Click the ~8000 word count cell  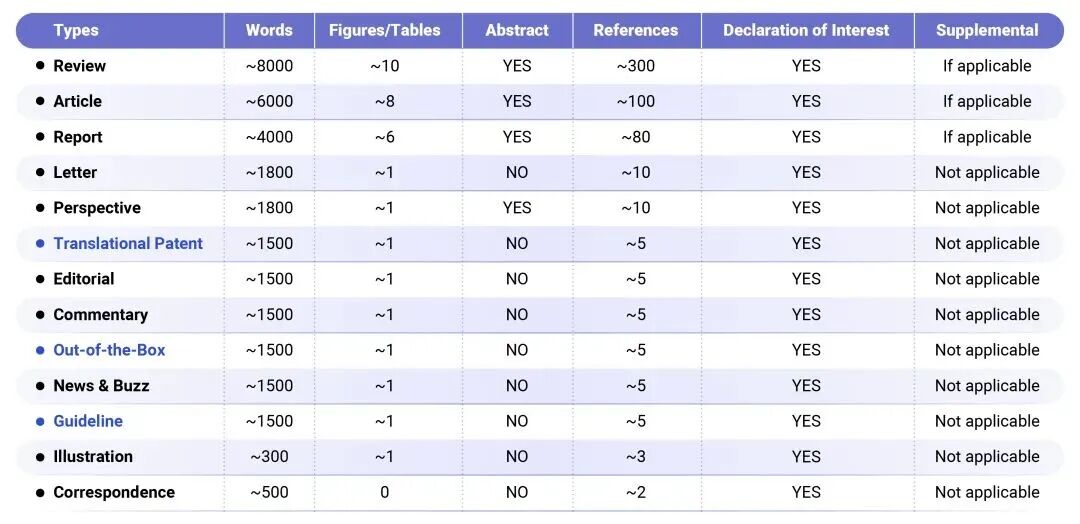click(269, 66)
